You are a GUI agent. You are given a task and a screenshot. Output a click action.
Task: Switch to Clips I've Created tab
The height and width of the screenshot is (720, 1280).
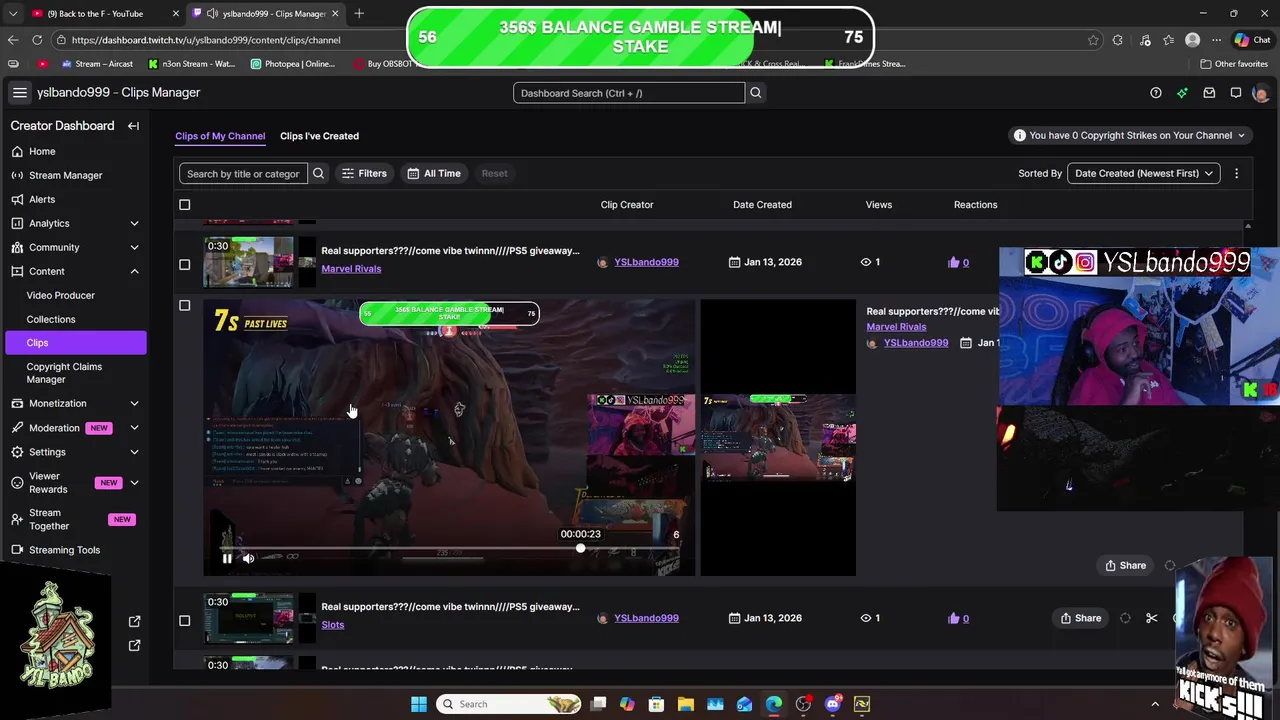coord(319,136)
